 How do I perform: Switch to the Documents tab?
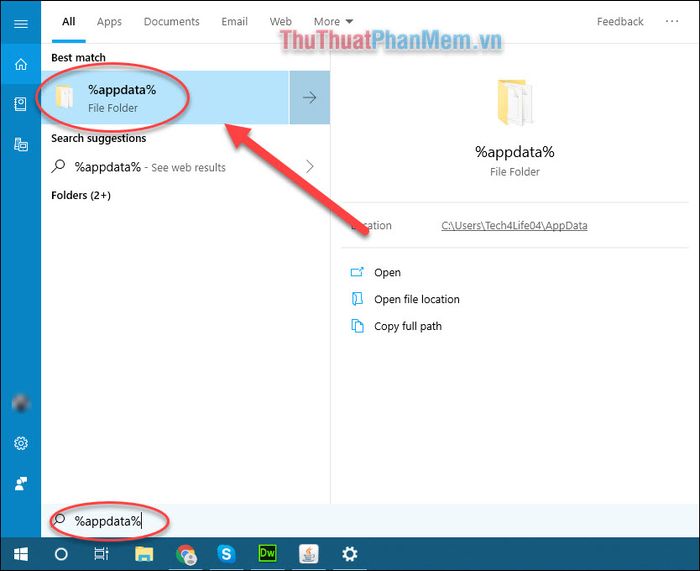pyautogui.click(x=171, y=21)
